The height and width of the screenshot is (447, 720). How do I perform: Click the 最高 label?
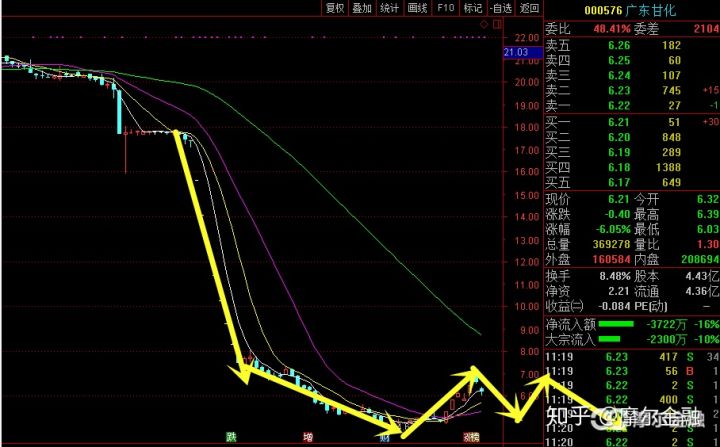pos(647,215)
